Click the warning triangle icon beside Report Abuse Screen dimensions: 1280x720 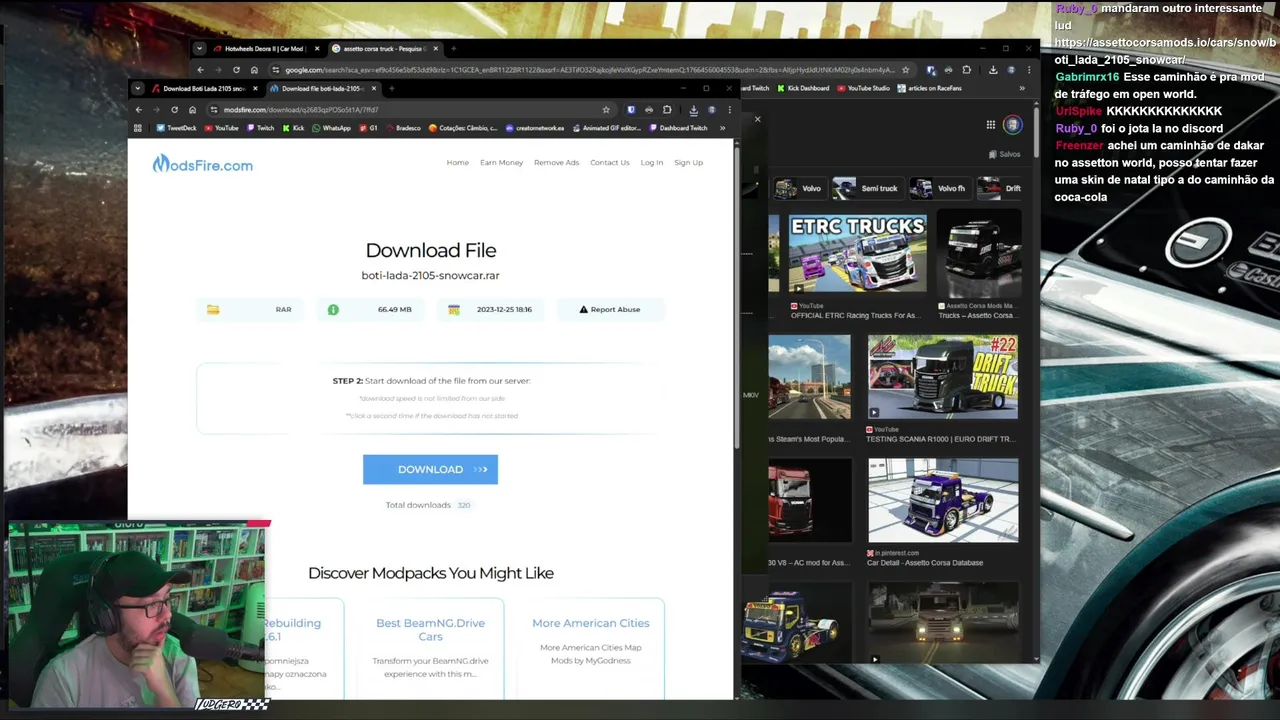pyautogui.click(x=583, y=309)
